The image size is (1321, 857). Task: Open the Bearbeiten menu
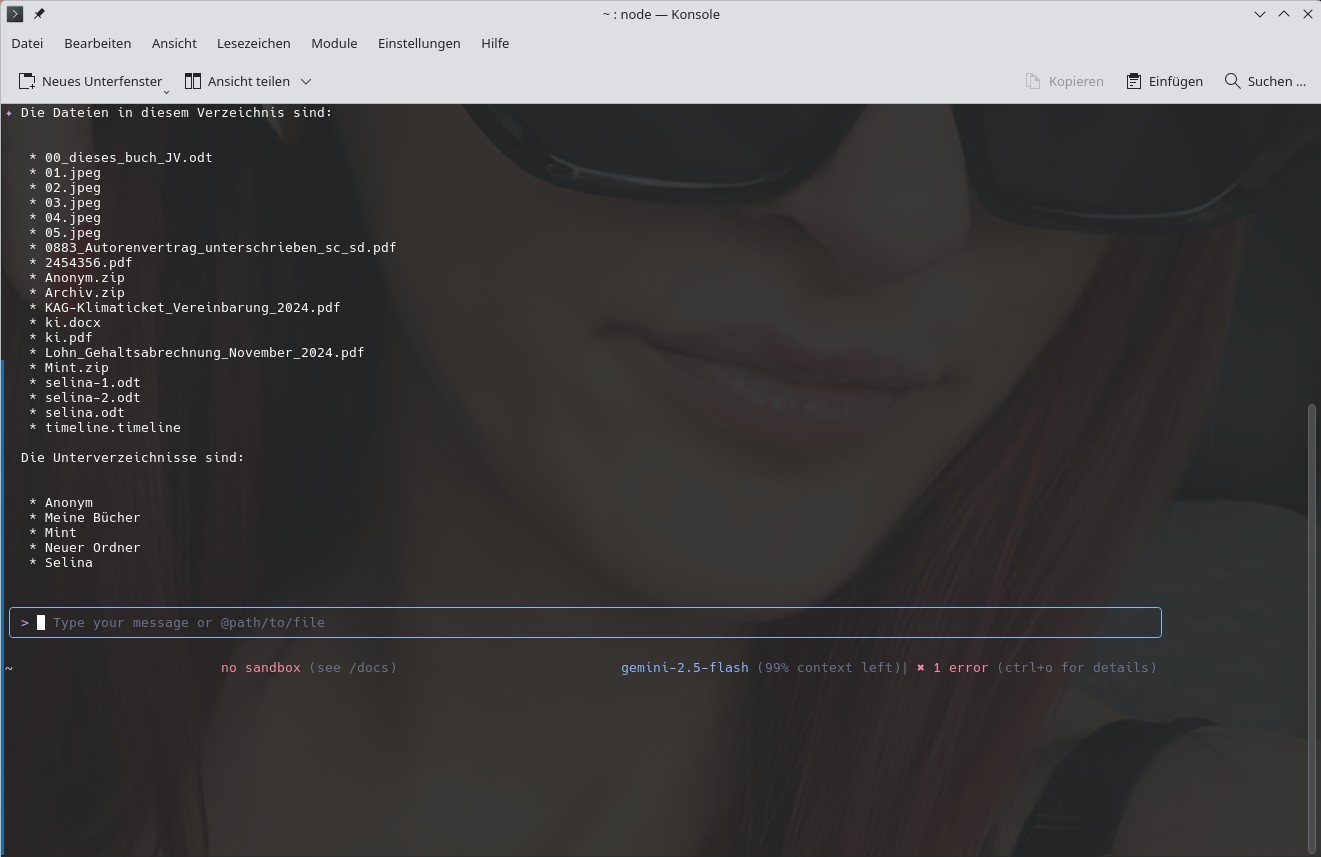97,43
